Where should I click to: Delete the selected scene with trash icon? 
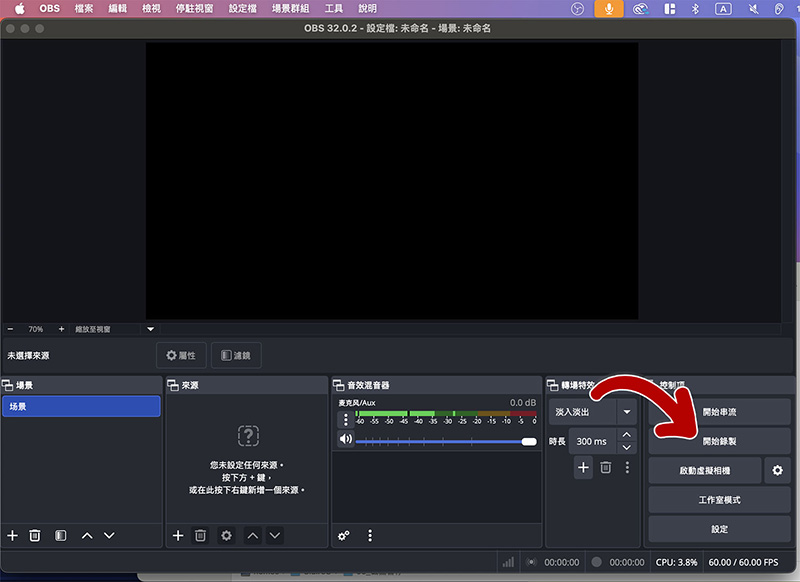(x=35, y=536)
